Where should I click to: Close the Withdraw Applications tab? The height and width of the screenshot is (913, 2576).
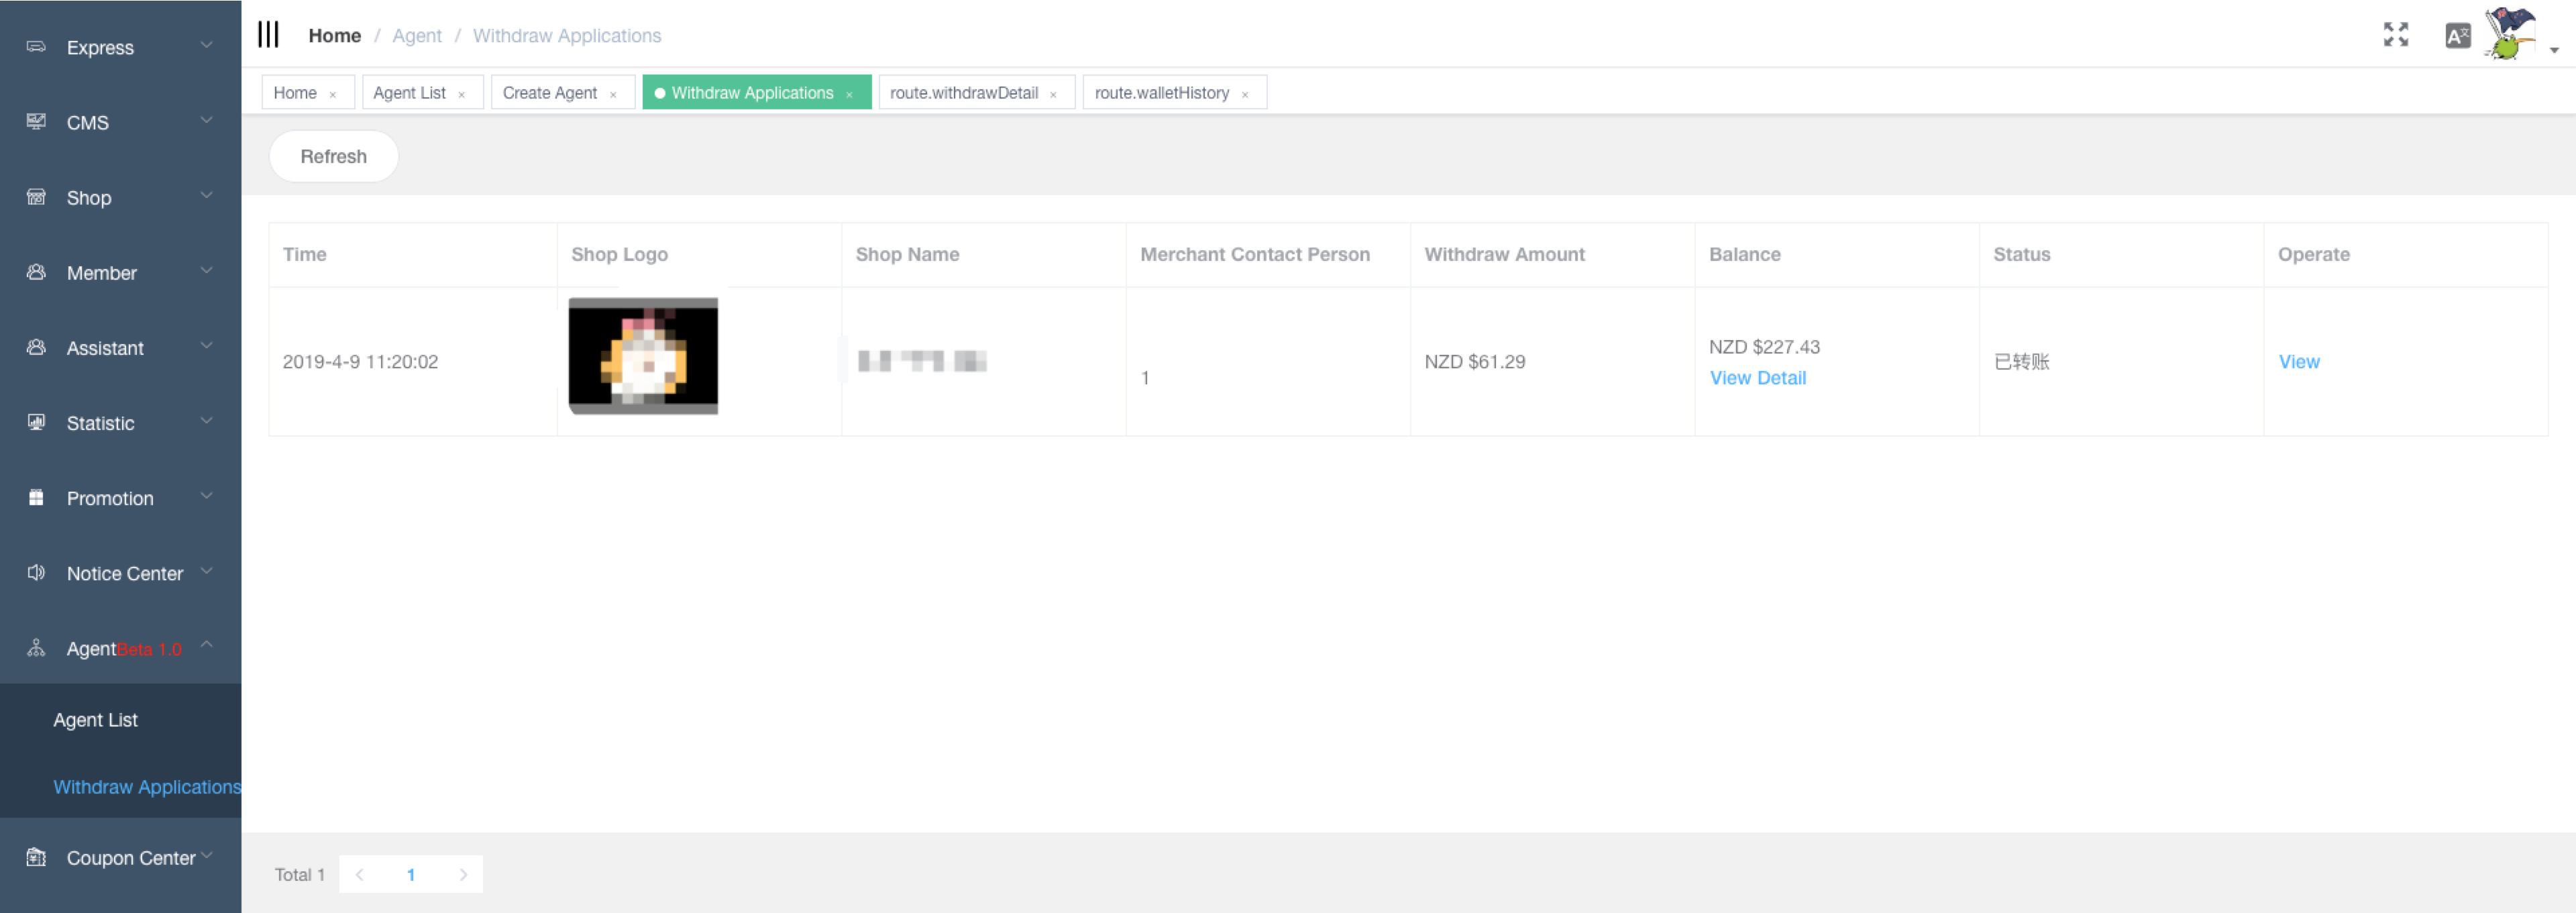[x=849, y=94]
